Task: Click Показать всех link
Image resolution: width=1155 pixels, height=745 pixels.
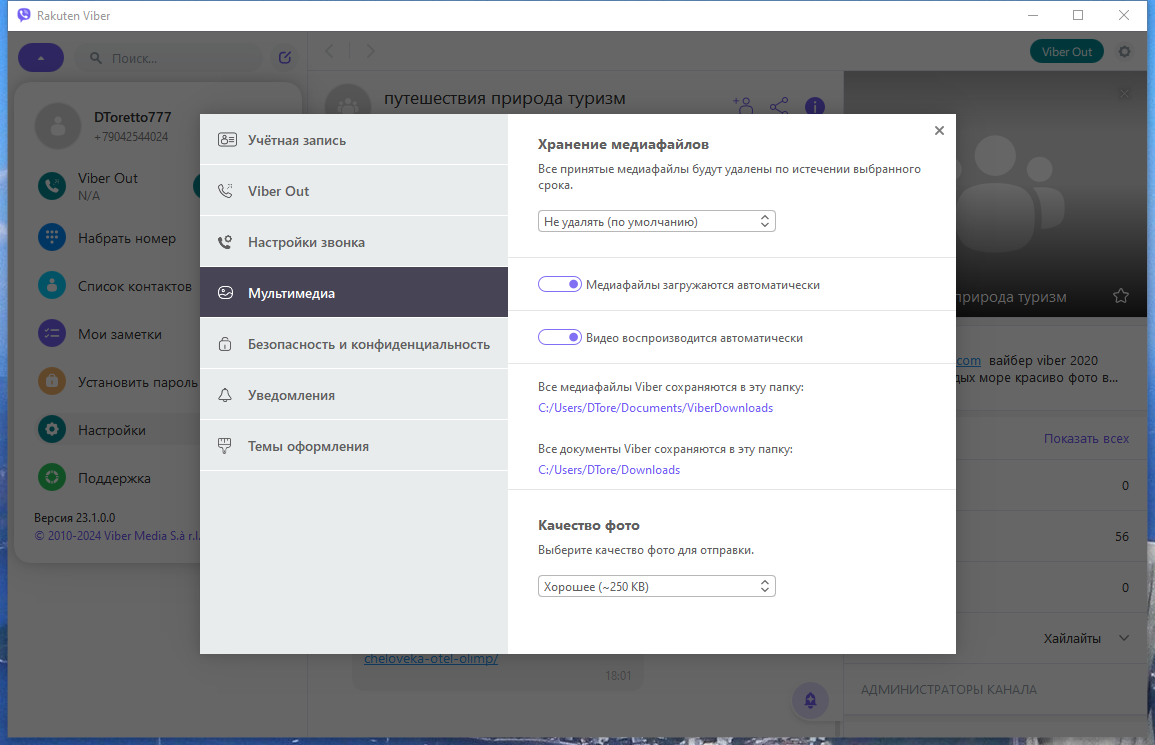Action: tap(1086, 438)
